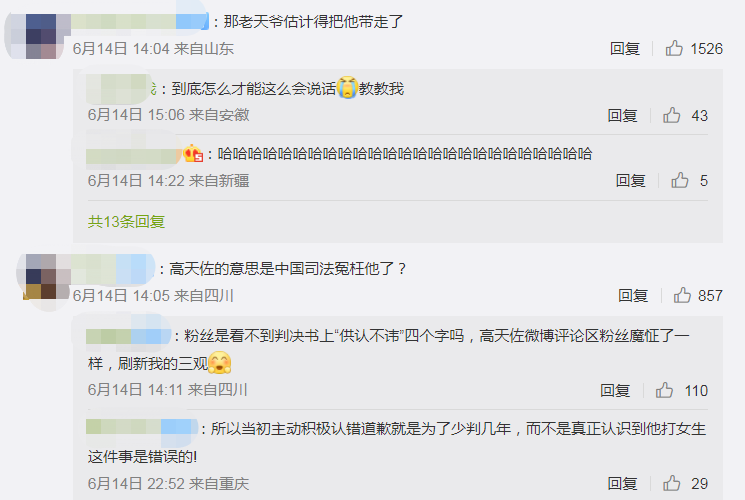Open avatar of the Shandong commenter
This screenshot has width=745, height=500.
pos(34,35)
